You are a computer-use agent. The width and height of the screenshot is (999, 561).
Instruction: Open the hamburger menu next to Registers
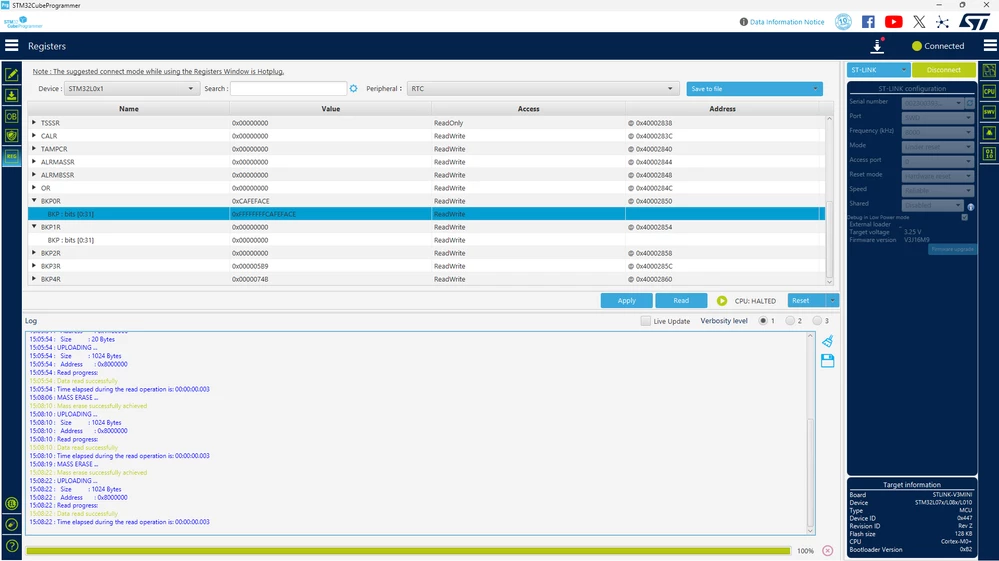tap(11, 46)
